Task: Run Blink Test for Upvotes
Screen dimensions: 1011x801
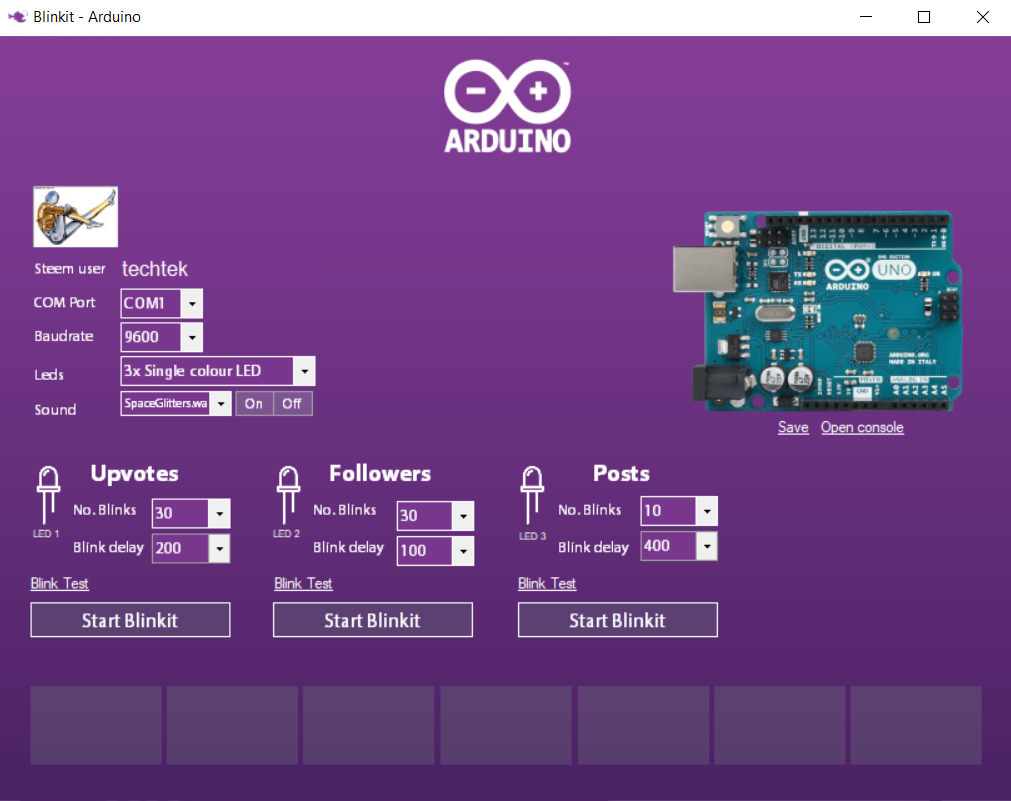Action: [x=59, y=584]
